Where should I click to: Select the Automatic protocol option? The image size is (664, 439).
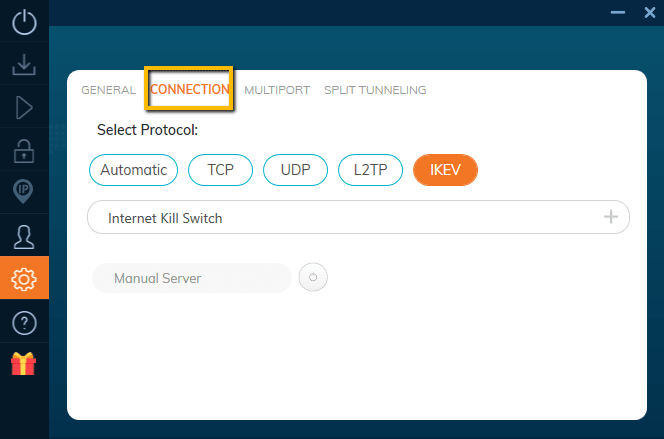[x=133, y=170]
